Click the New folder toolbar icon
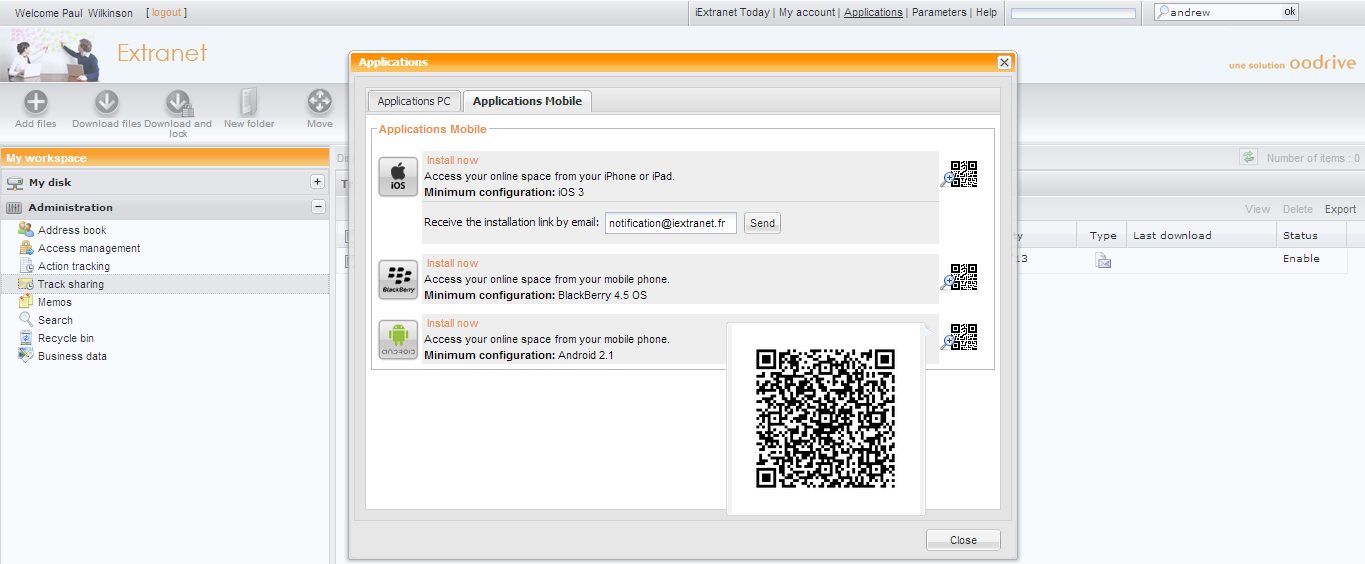Screen dimensions: 1365x564 click(249, 103)
